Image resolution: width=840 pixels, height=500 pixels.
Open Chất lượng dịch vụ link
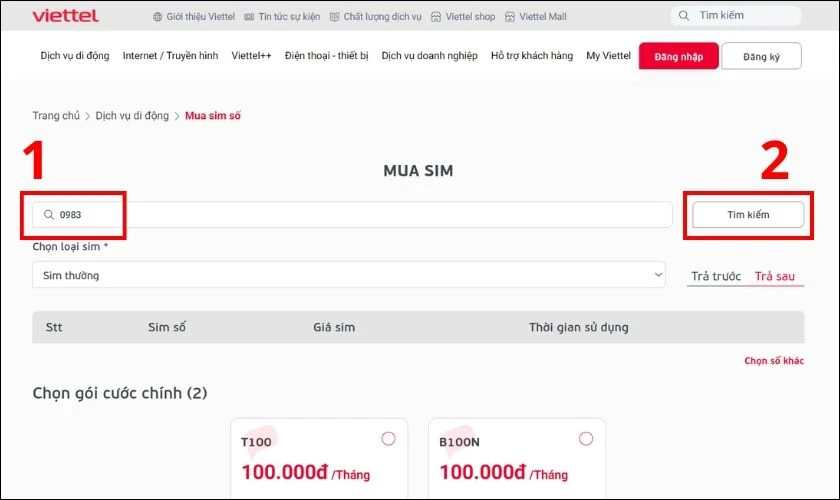point(382,17)
